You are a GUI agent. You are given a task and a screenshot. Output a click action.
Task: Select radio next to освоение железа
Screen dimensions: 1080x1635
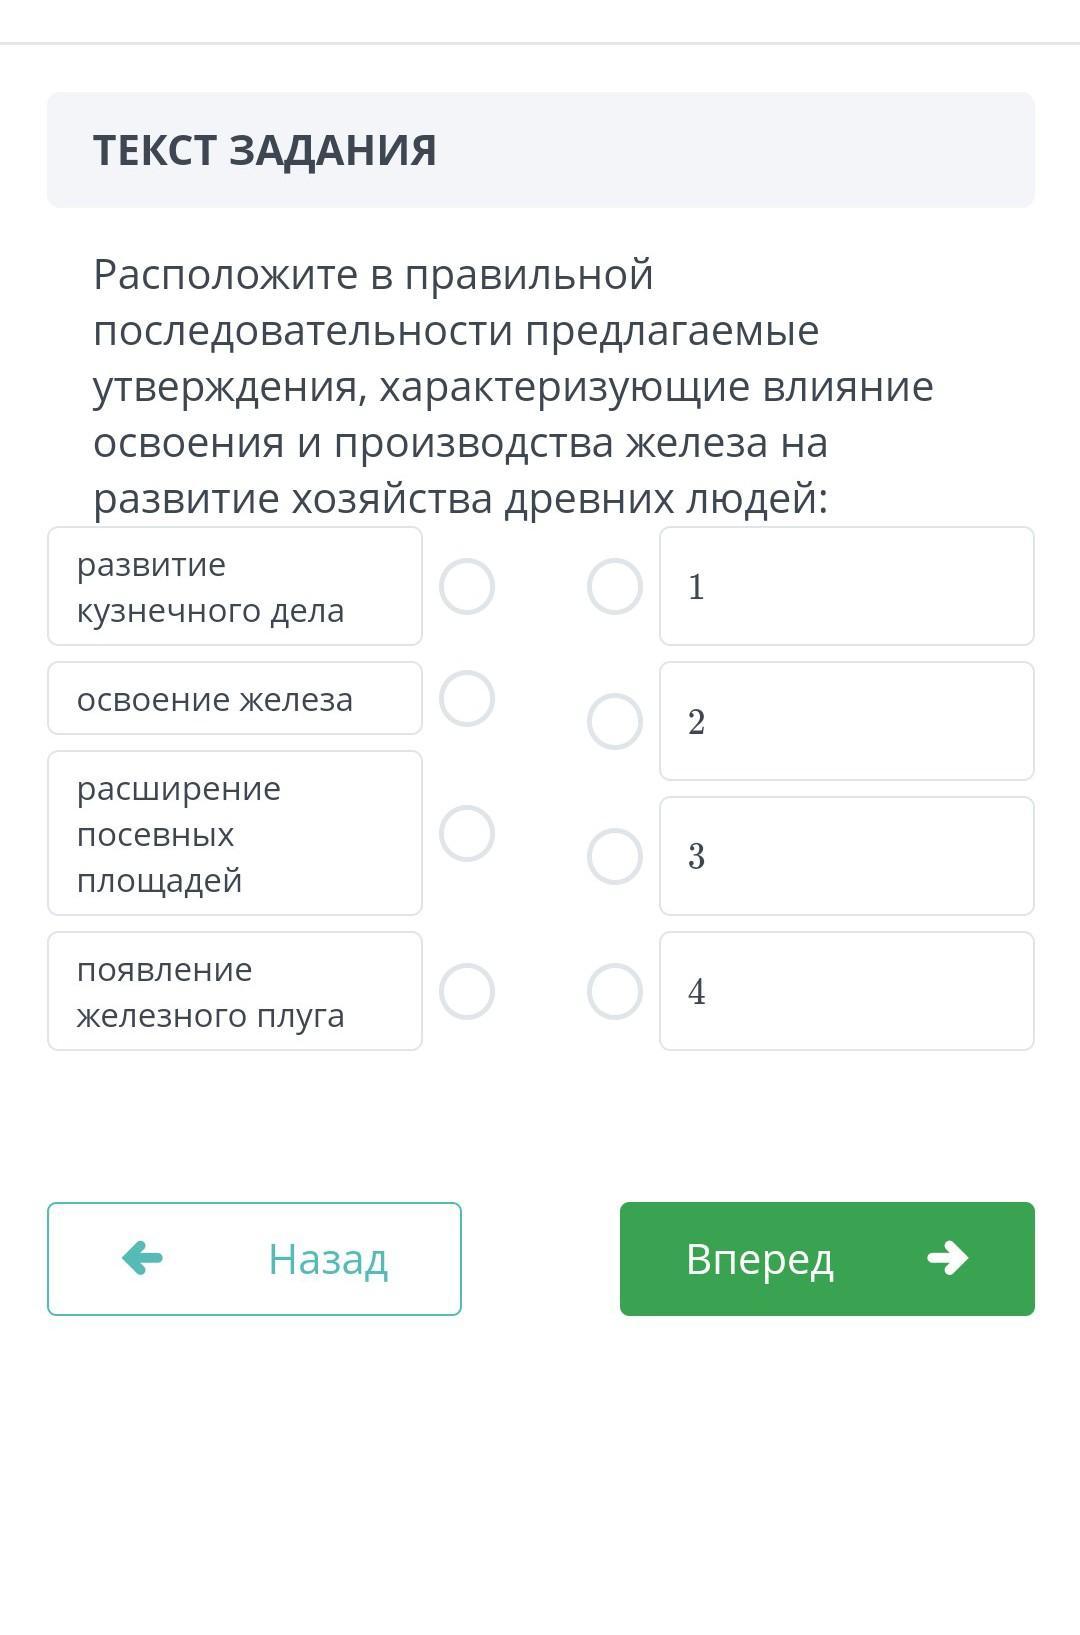pos(467,698)
